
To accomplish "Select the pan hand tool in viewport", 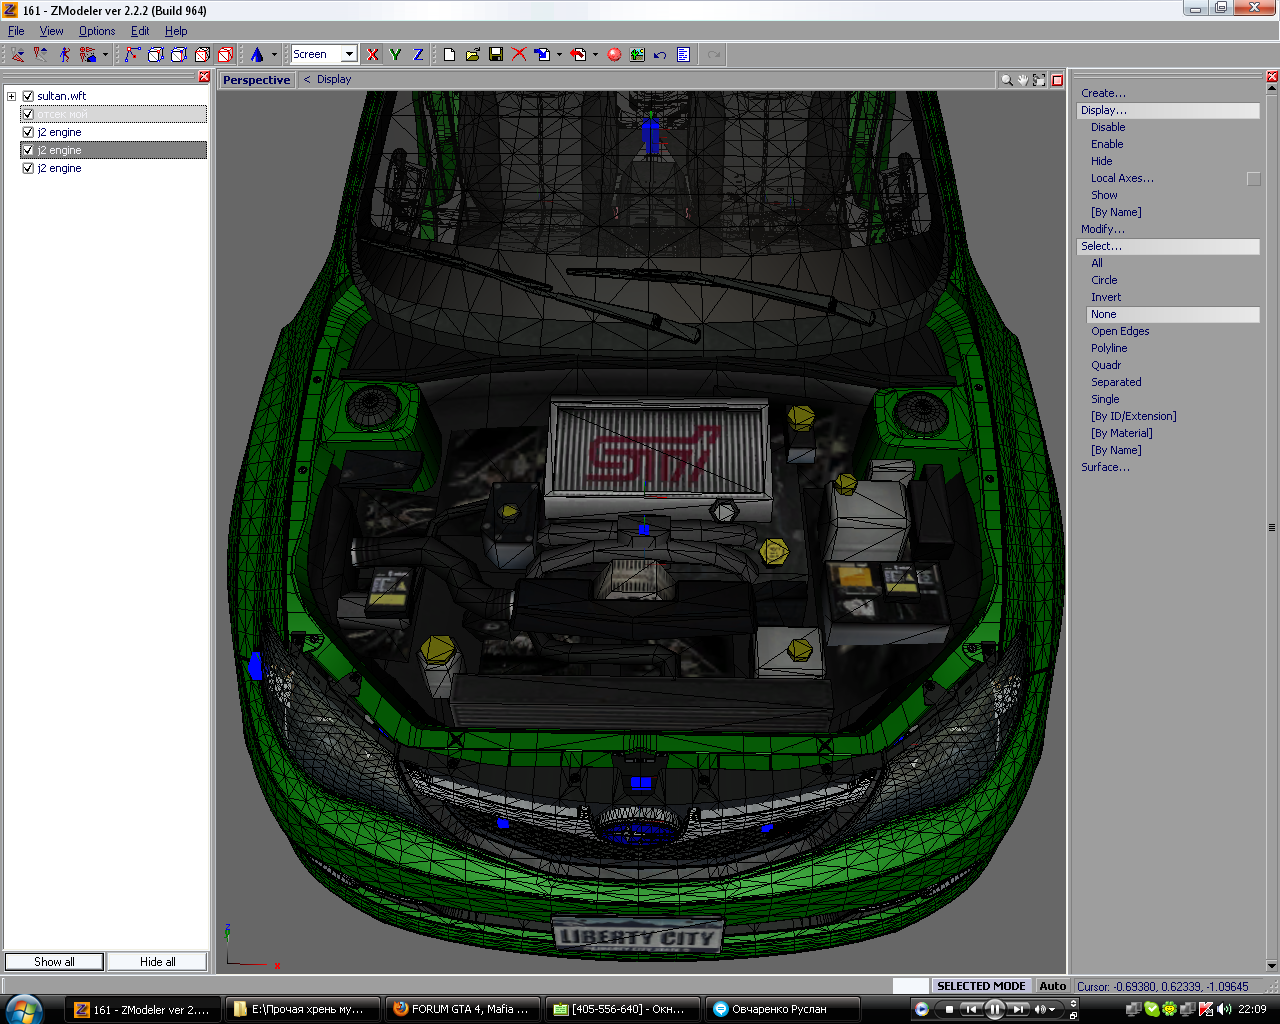I will click(1023, 80).
